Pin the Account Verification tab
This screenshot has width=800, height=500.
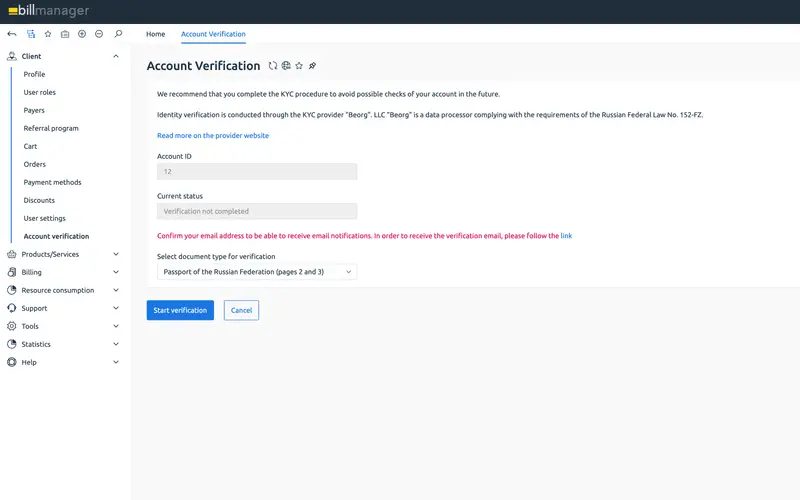[312, 66]
